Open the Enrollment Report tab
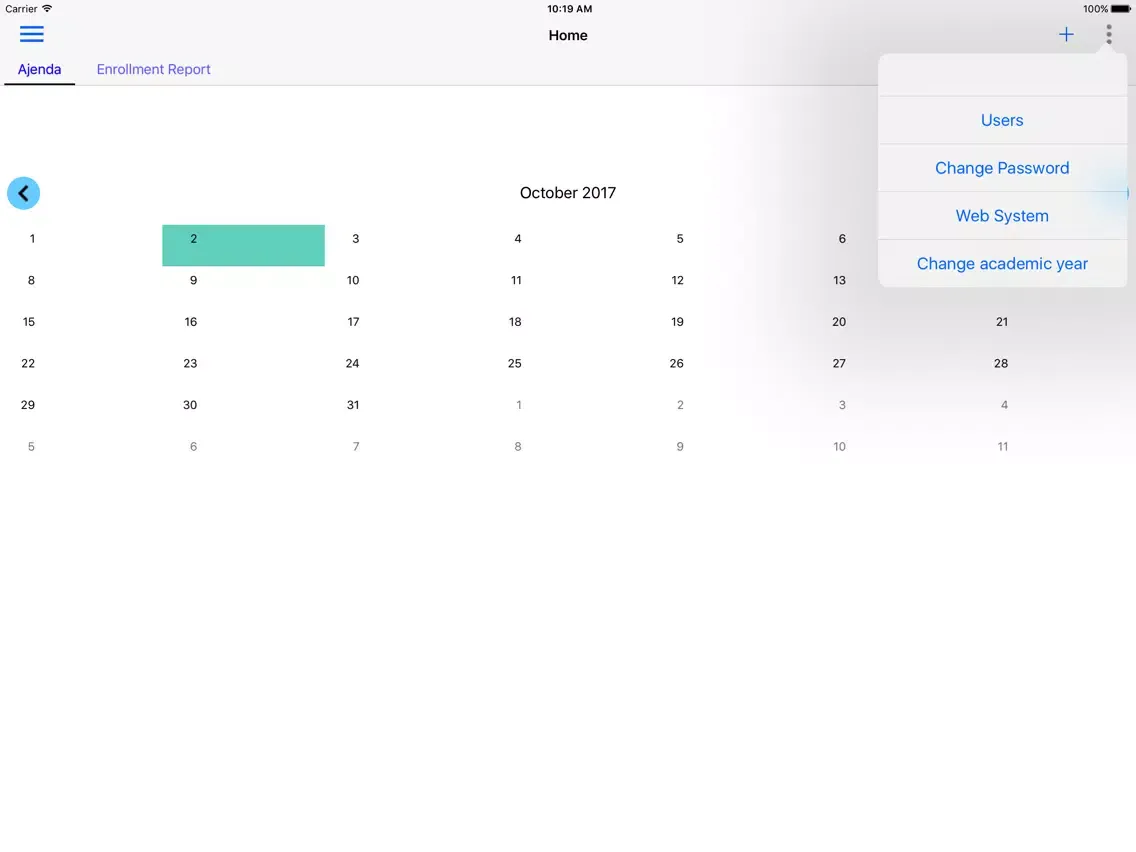This screenshot has height=852, width=1136. click(x=154, y=70)
